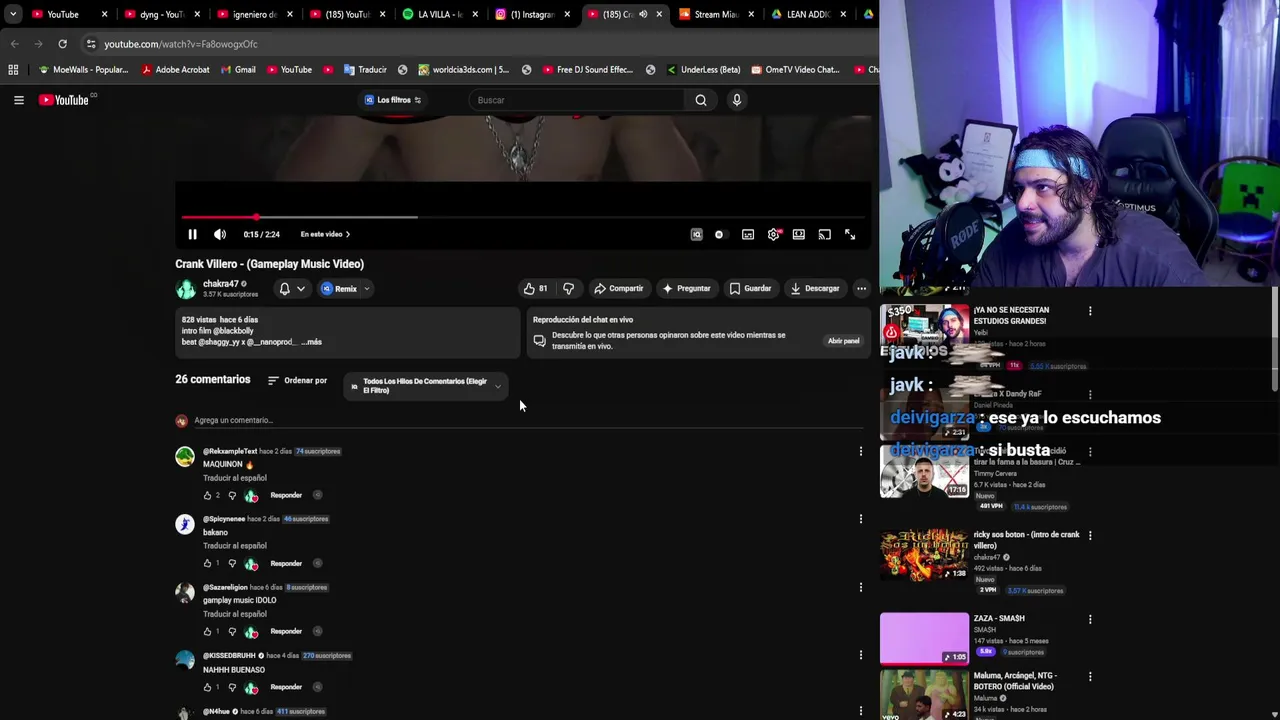This screenshot has height=720, width=1280.
Task: Enter fullscreen mode in the player
Action: coord(850,234)
